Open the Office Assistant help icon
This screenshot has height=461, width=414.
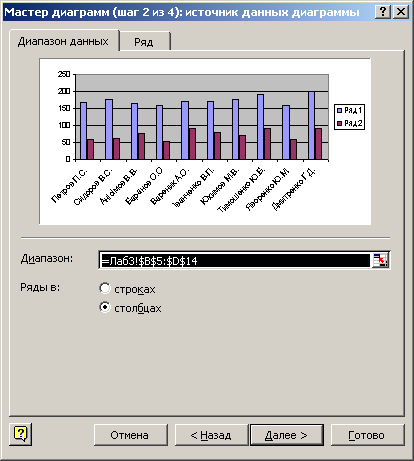pos(21,434)
